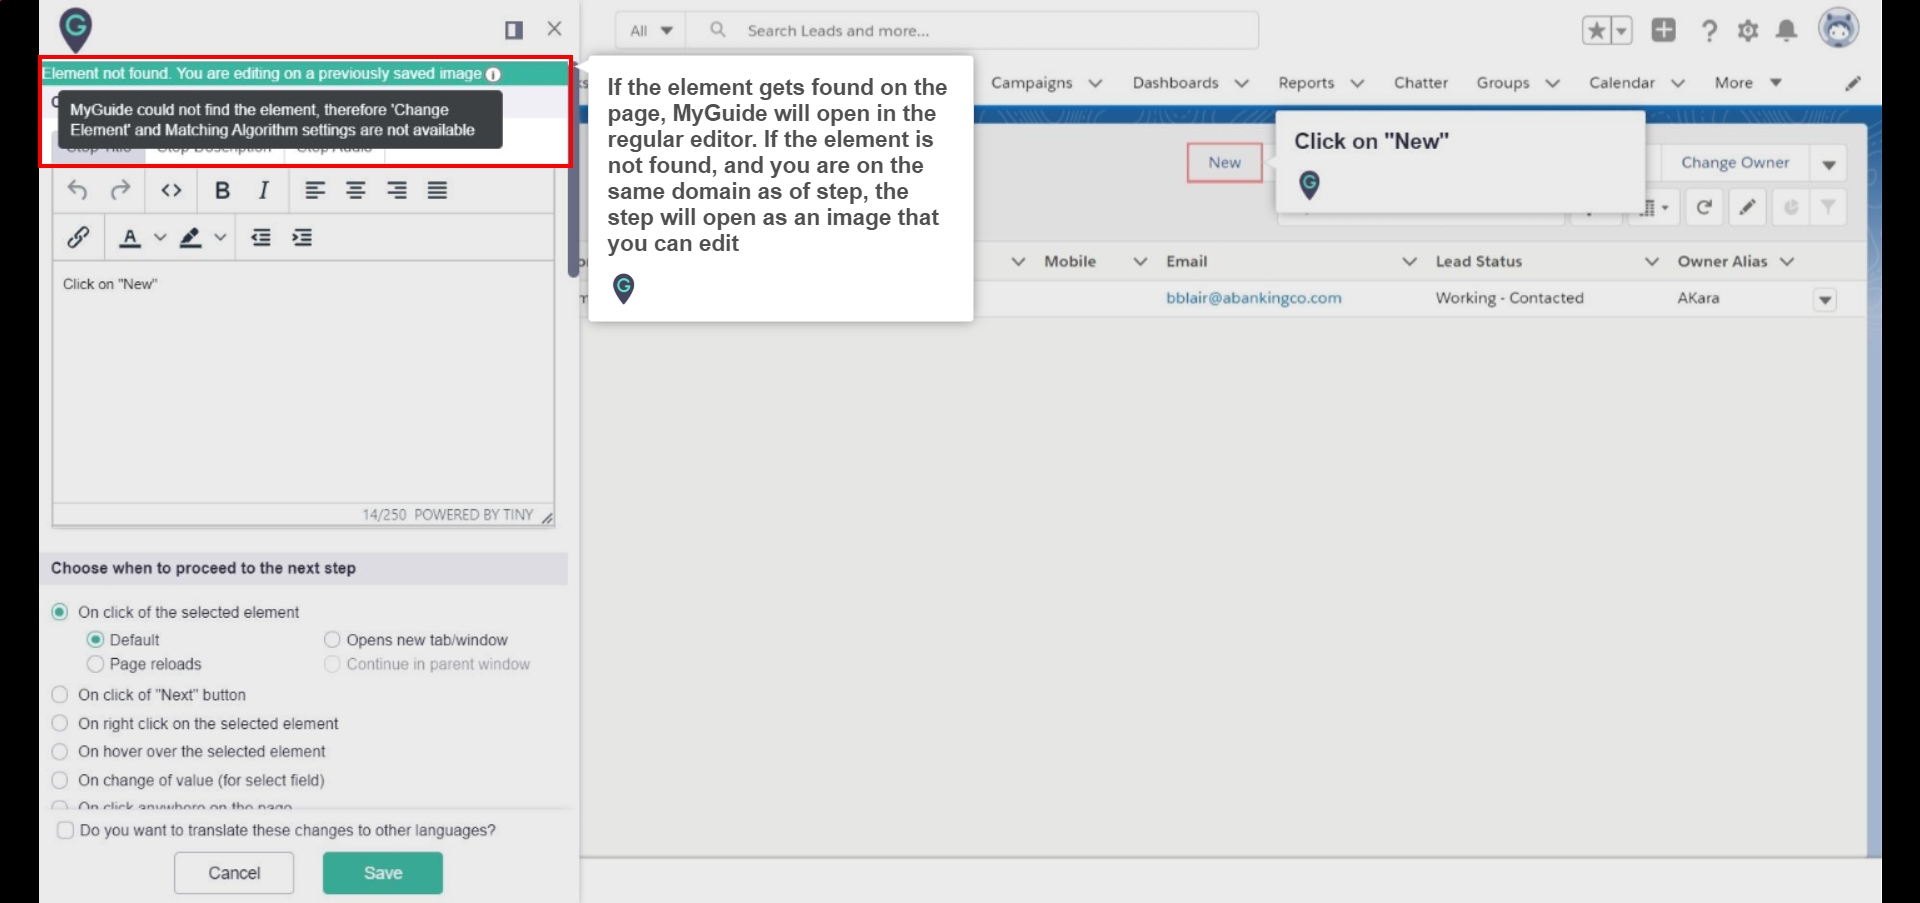Open the user profile avatar
The height and width of the screenshot is (903, 1920).
pos(1839,29)
